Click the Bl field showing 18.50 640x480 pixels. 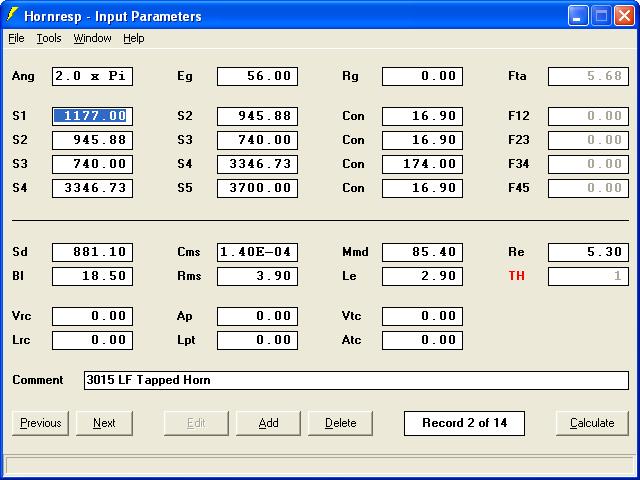92,276
